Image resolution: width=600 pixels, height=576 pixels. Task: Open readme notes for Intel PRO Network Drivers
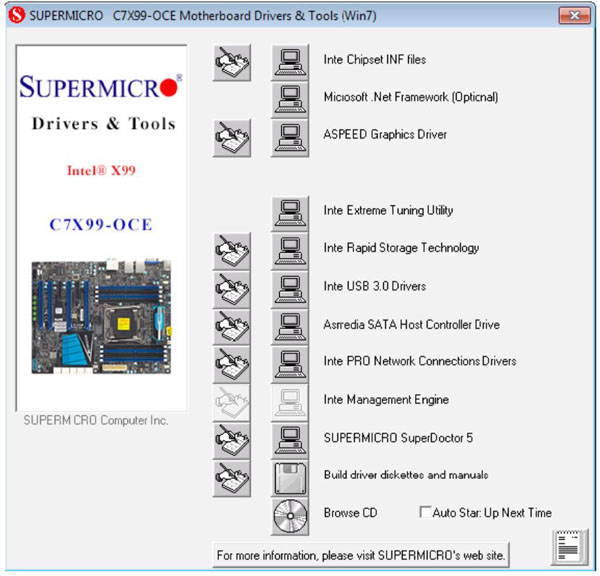pos(232,364)
